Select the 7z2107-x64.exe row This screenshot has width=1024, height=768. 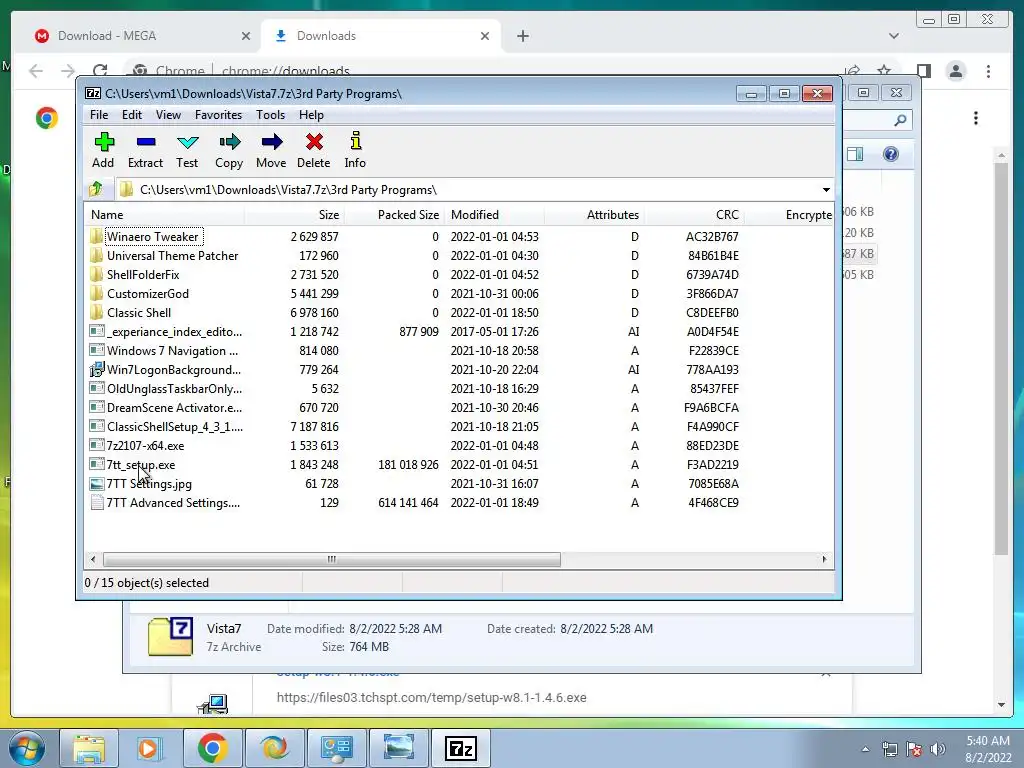(459, 445)
